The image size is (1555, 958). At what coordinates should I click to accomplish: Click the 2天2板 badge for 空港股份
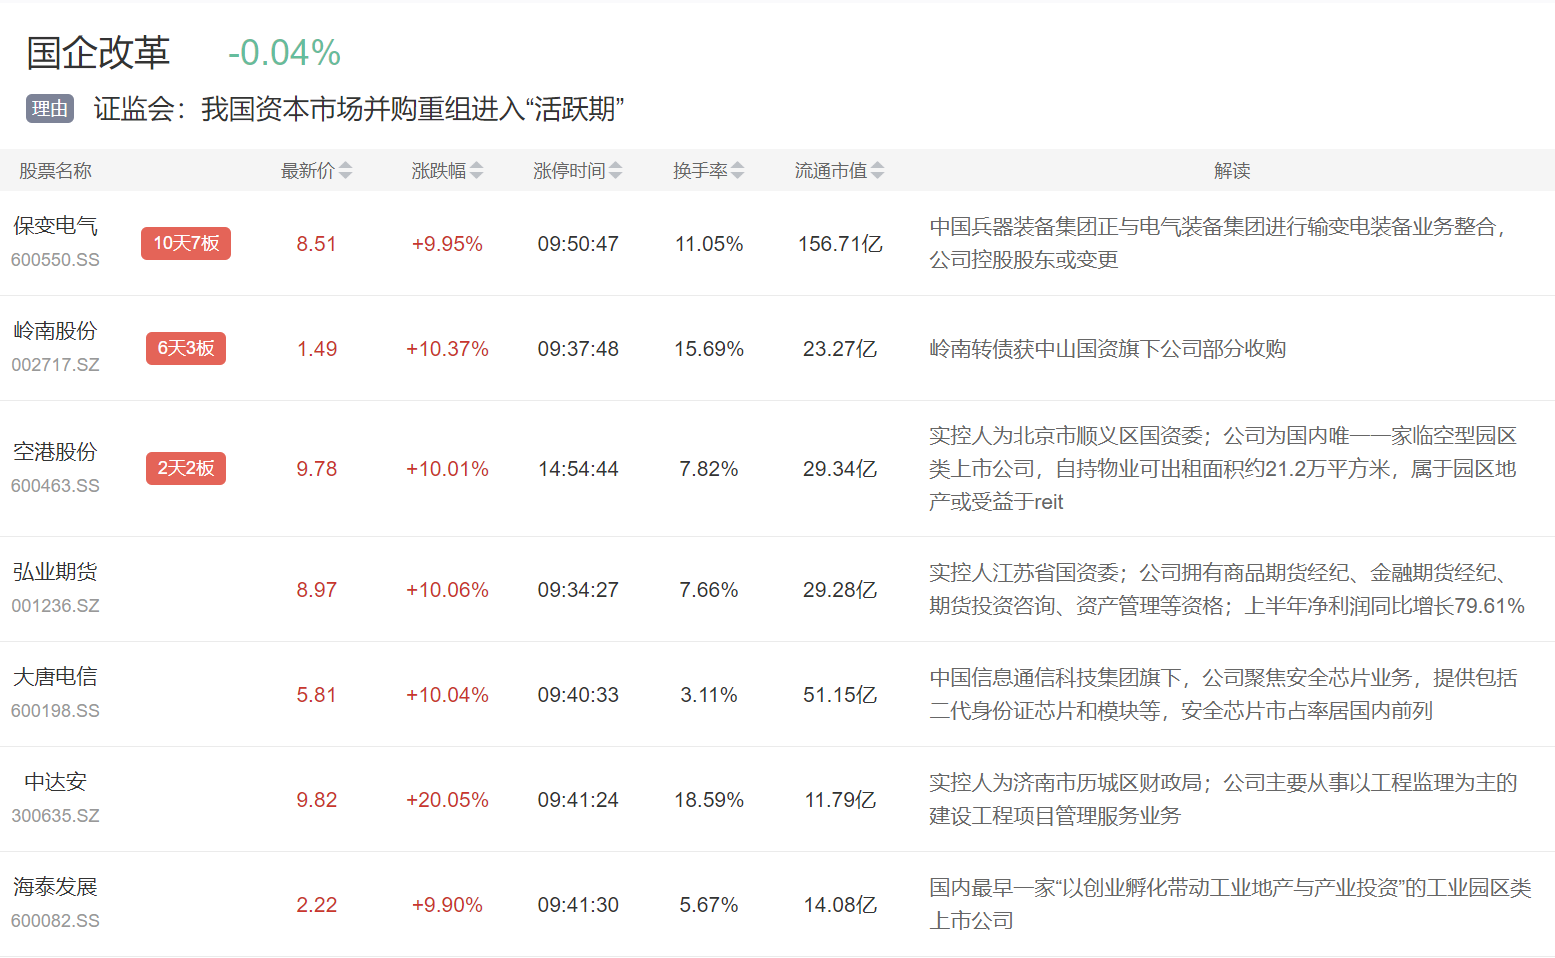(186, 468)
